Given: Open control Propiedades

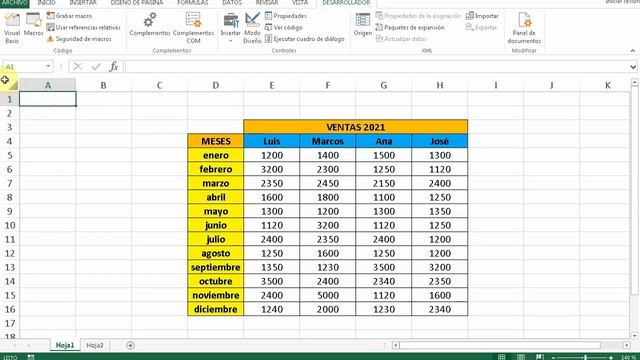Looking at the screenshot, I should click(286, 16).
